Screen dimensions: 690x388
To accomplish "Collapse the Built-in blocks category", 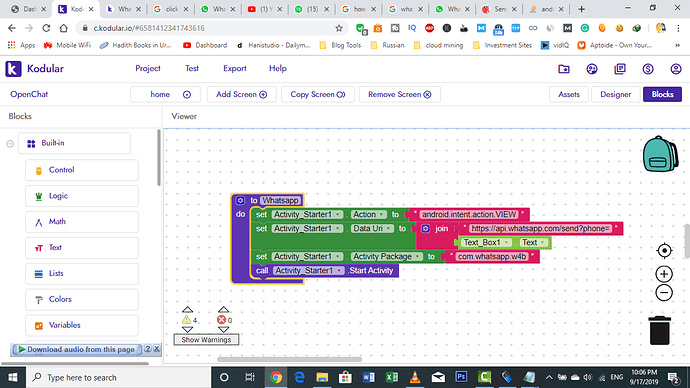I will pyautogui.click(x=10, y=144).
